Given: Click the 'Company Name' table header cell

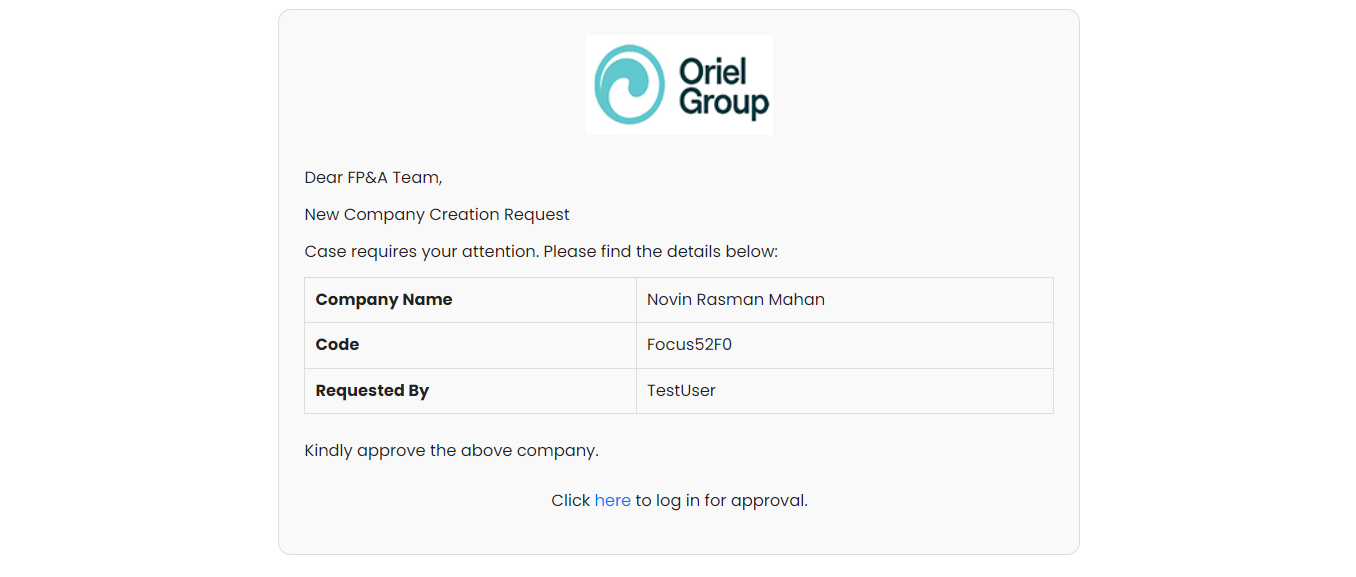Looking at the screenshot, I should pyautogui.click(x=384, y=300).
